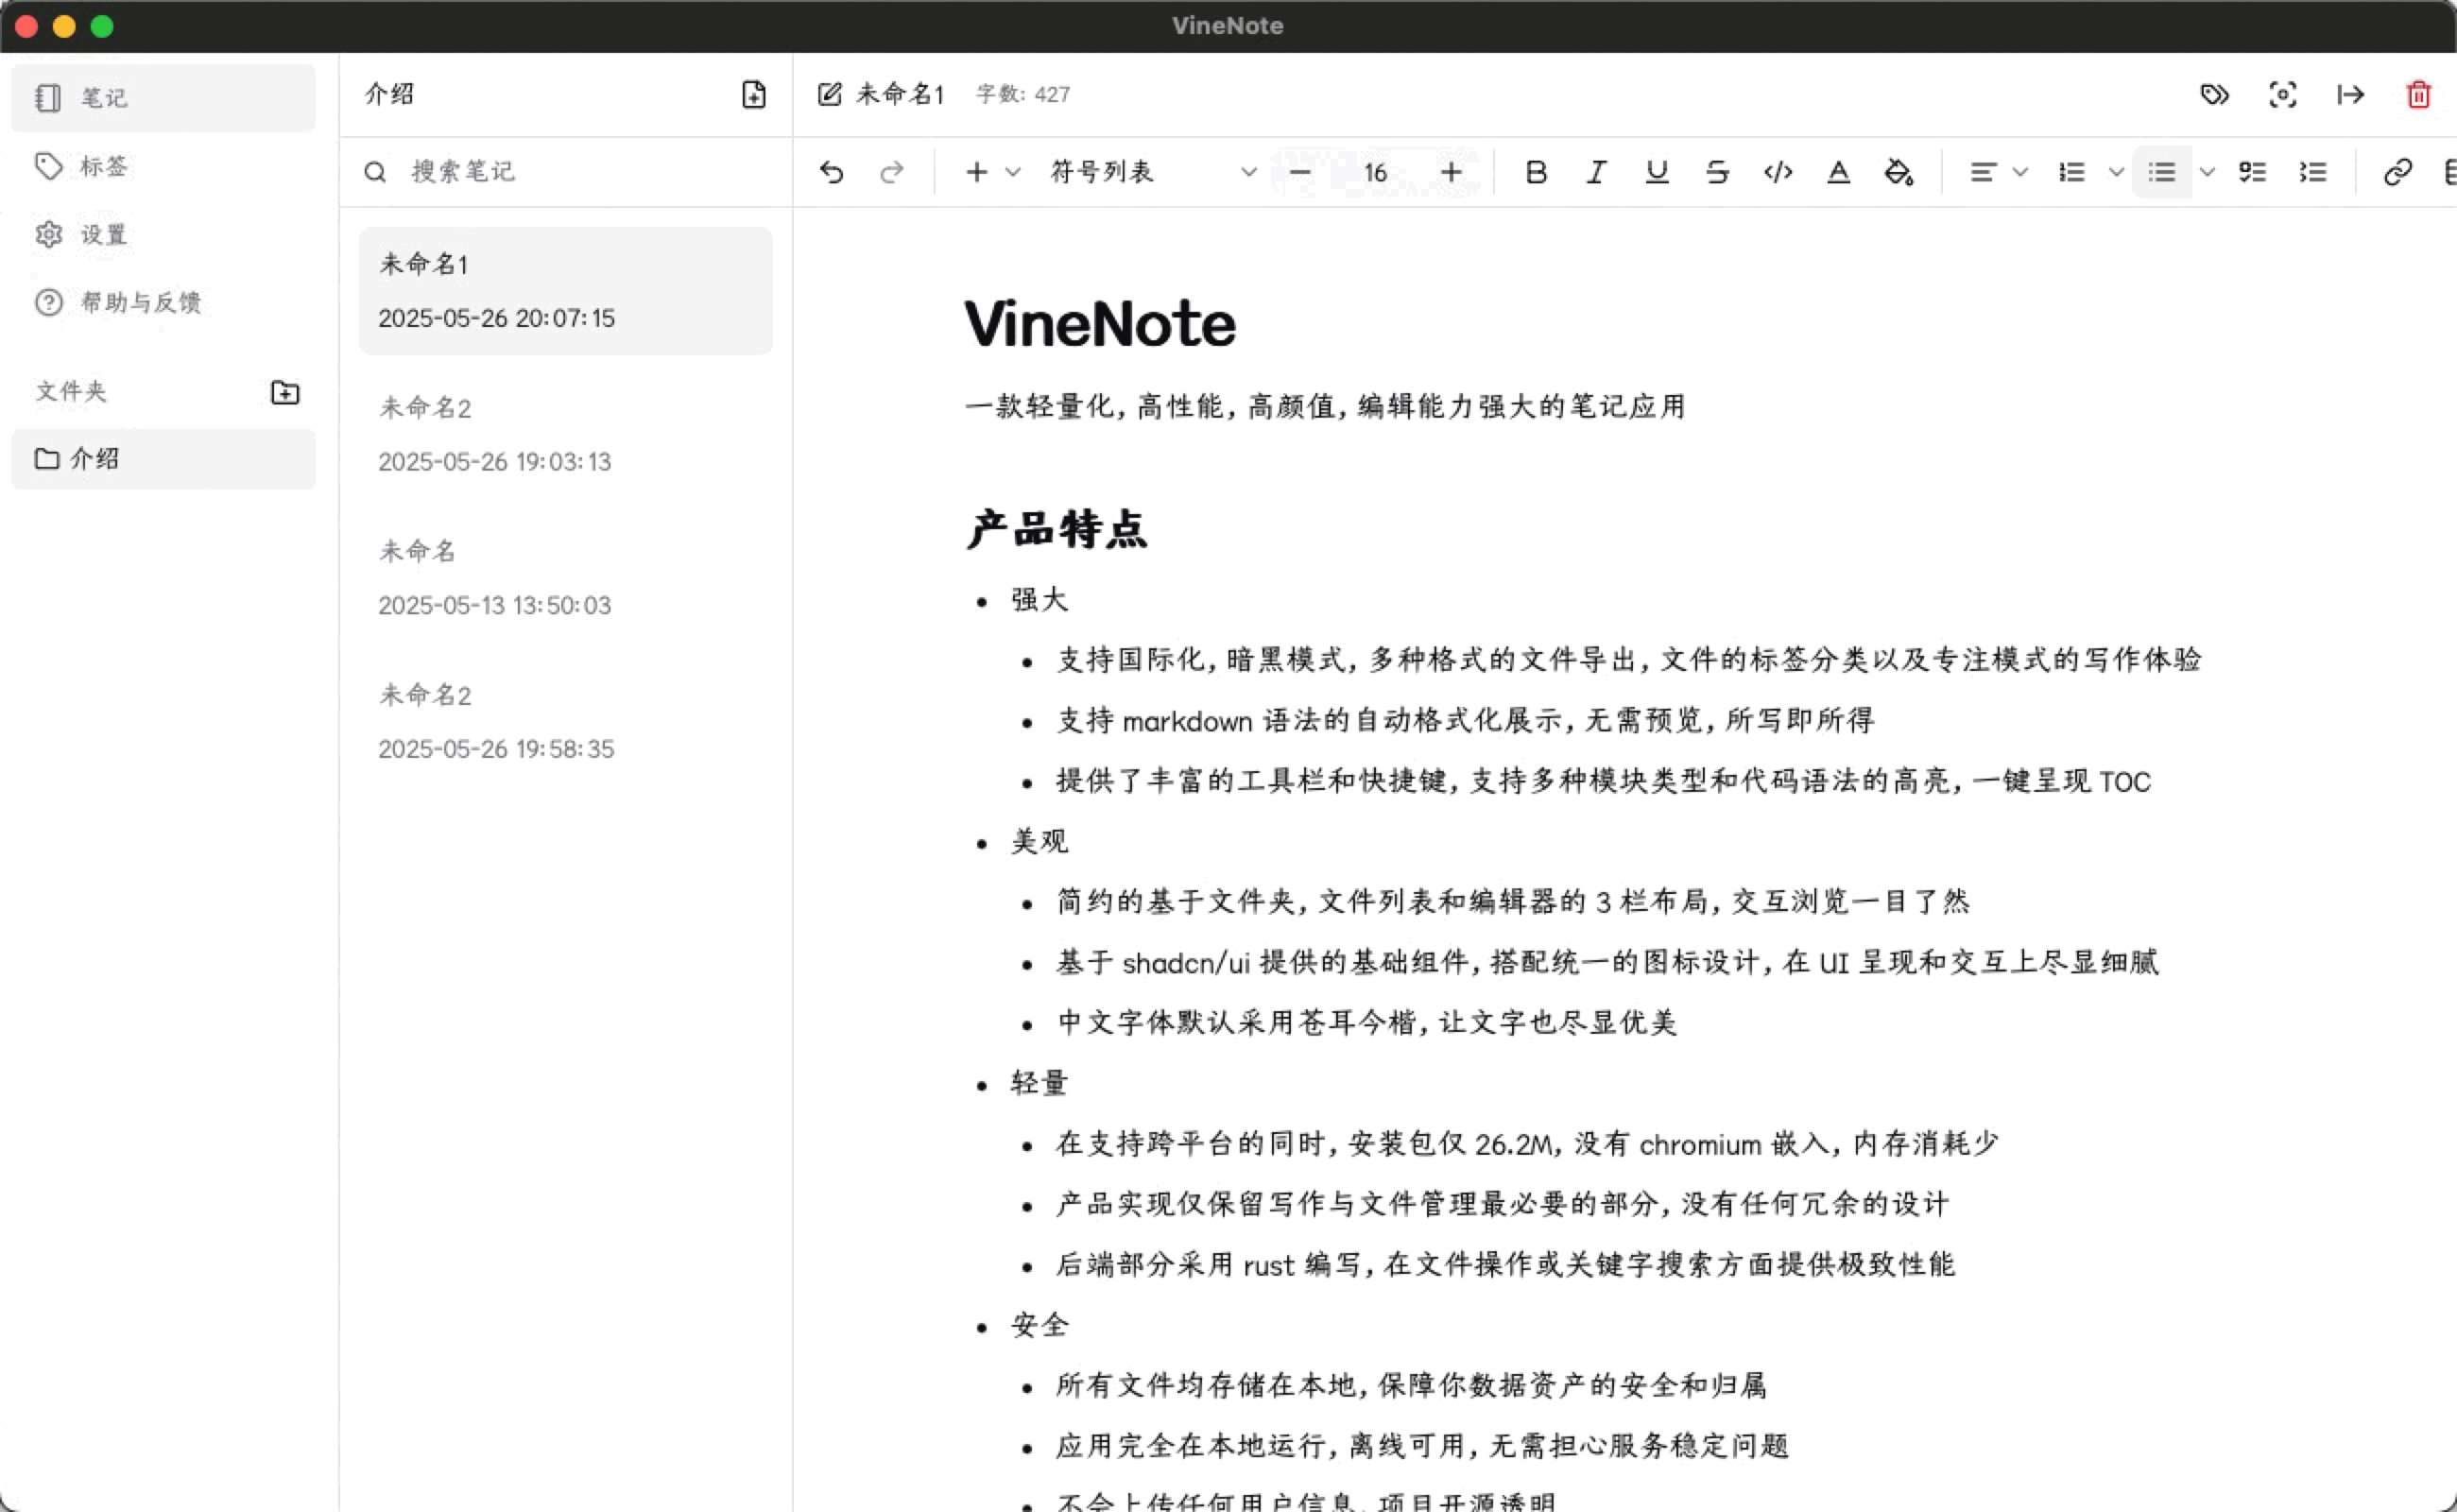
Task: Go to 设置 in the sidebar
Action: (x=104, y=235)
